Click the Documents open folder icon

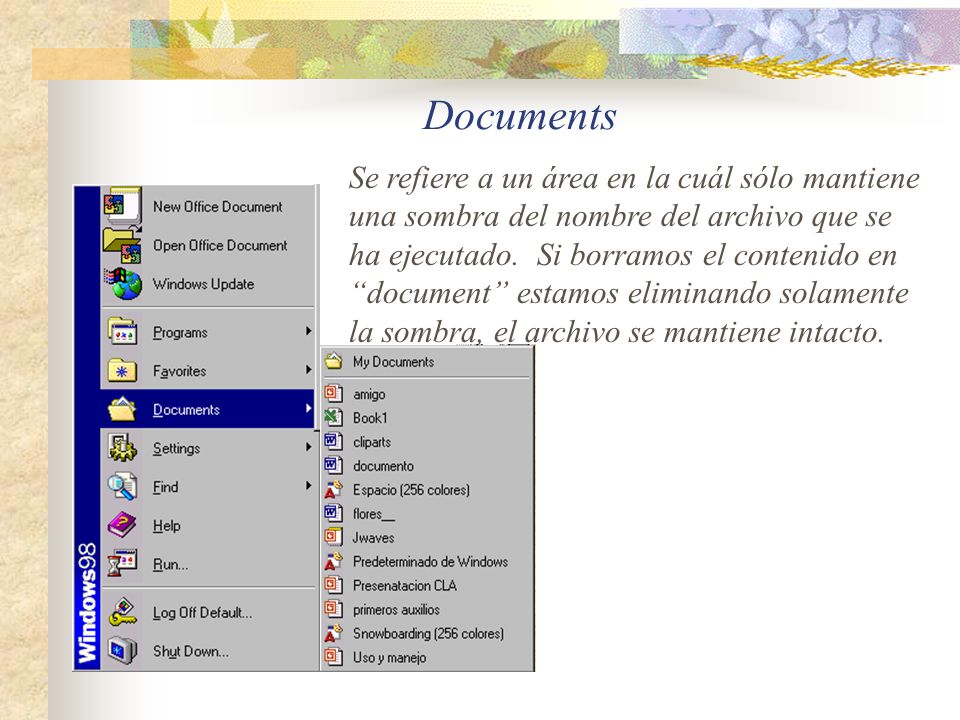click(x=122, y=409)
